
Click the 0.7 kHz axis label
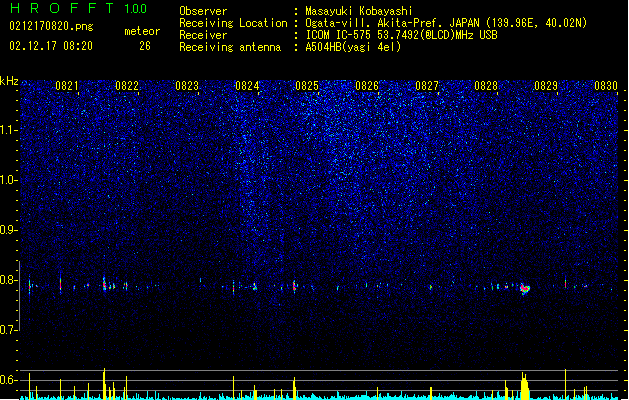coord(8,330)
